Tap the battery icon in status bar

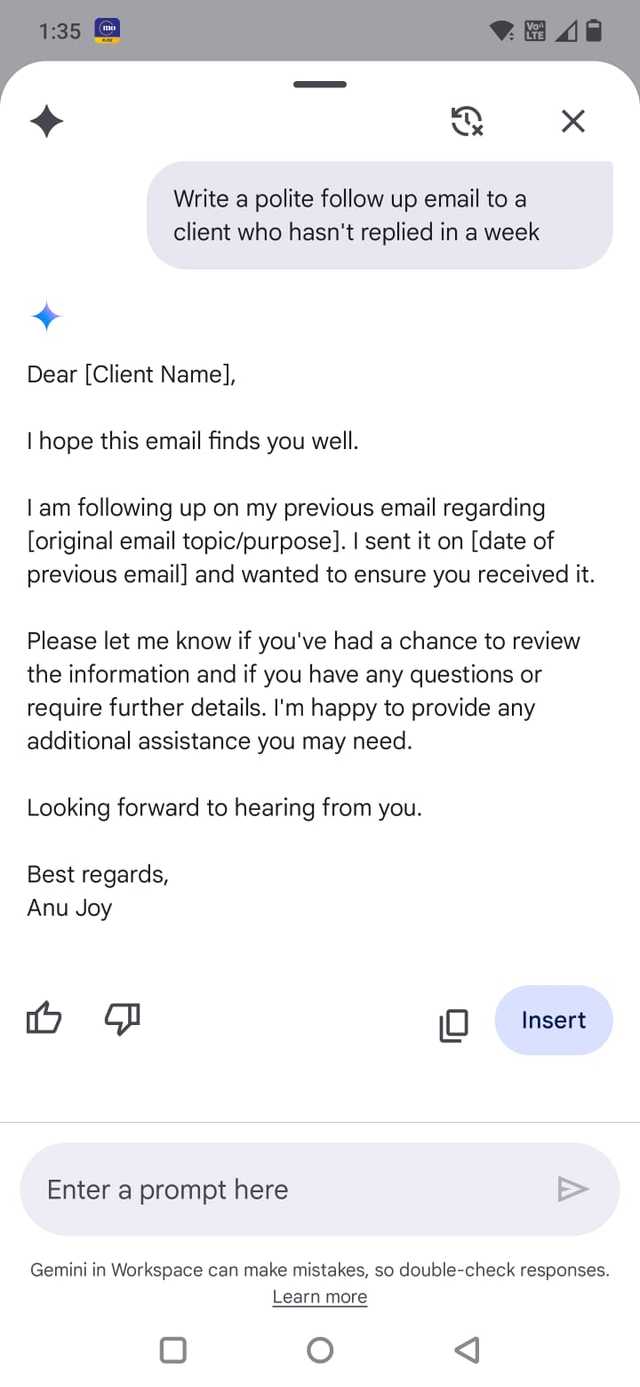[594, 31]
